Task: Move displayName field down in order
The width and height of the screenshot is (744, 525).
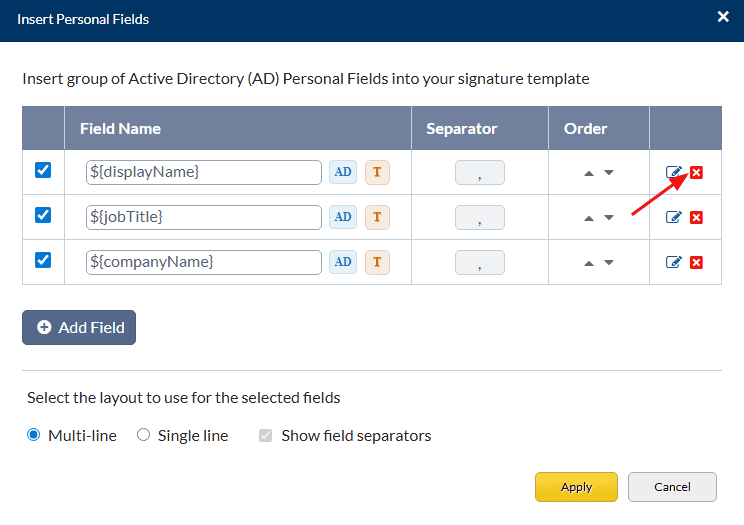Action: click(x=609, y=173)
